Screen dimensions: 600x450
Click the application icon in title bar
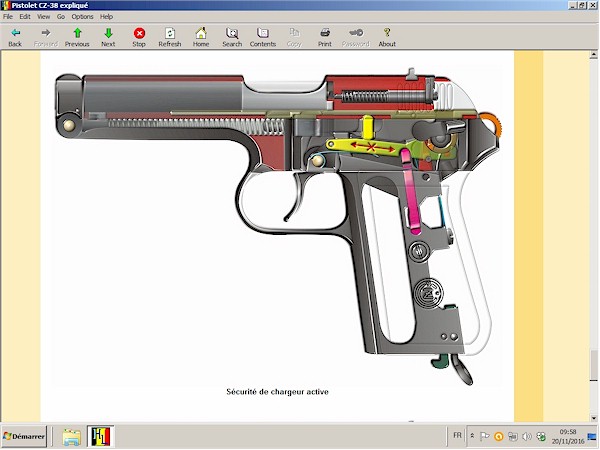(5, 5)
